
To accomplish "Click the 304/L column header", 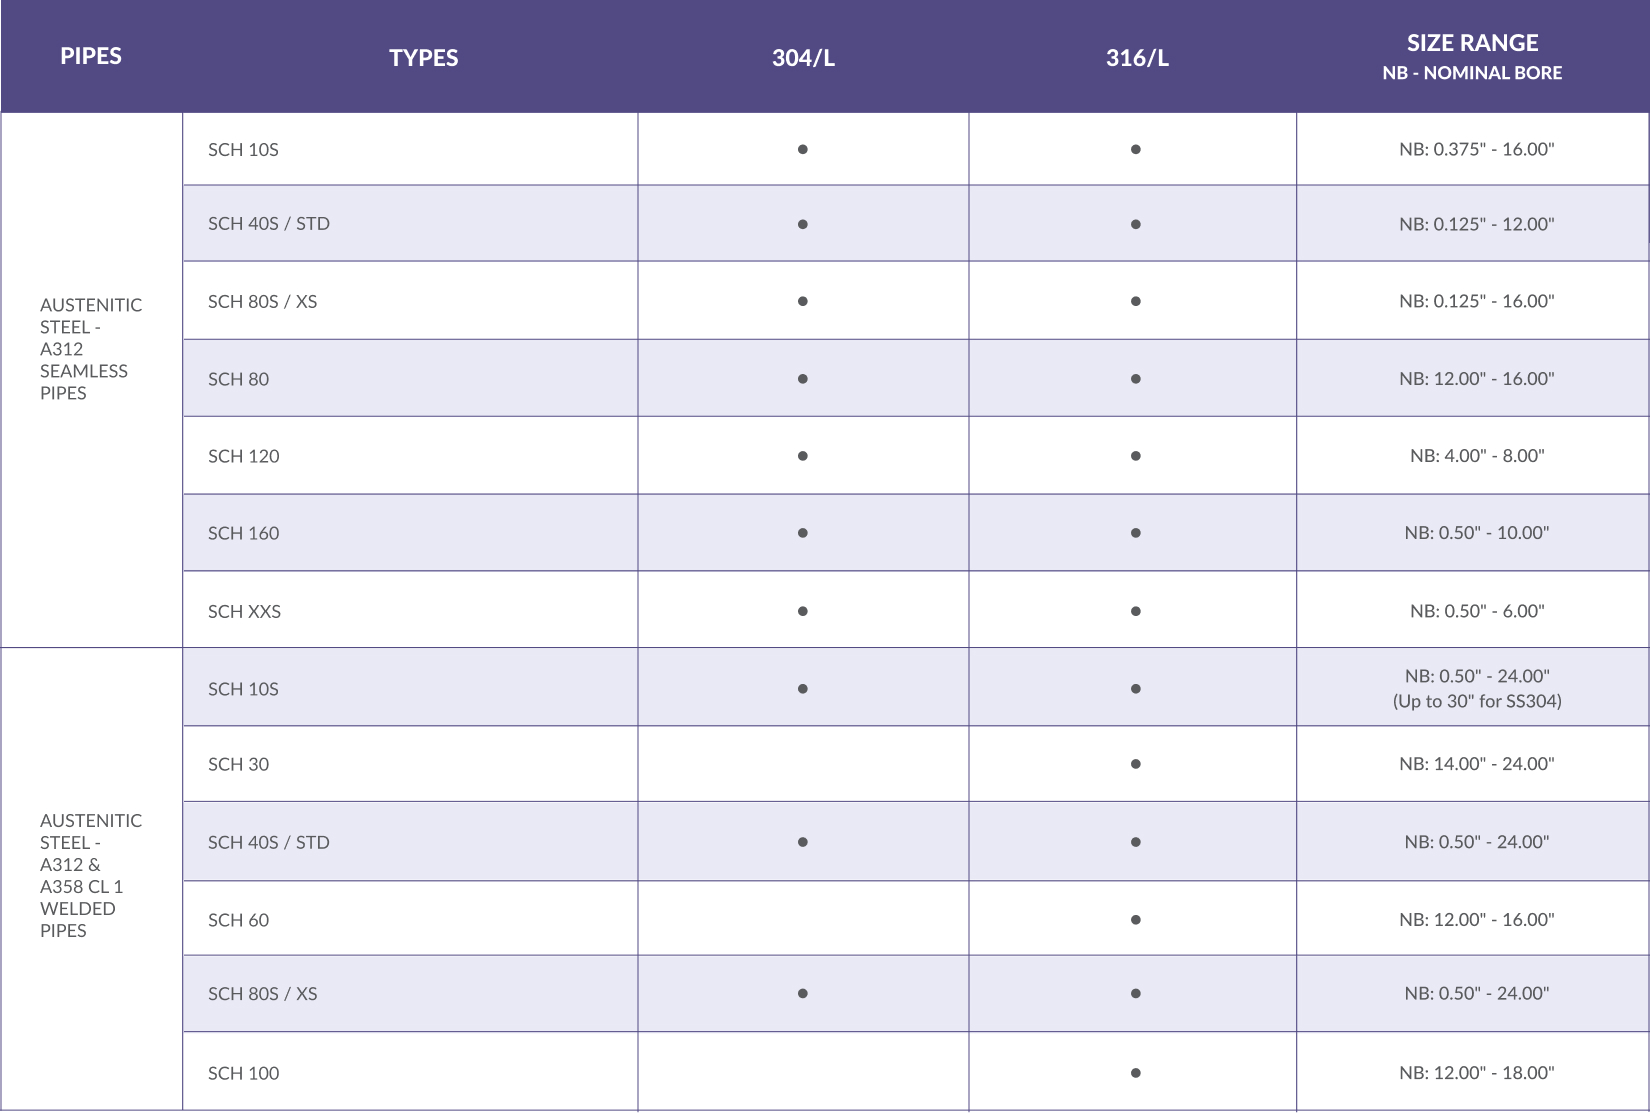I will (x=803, y=58).
